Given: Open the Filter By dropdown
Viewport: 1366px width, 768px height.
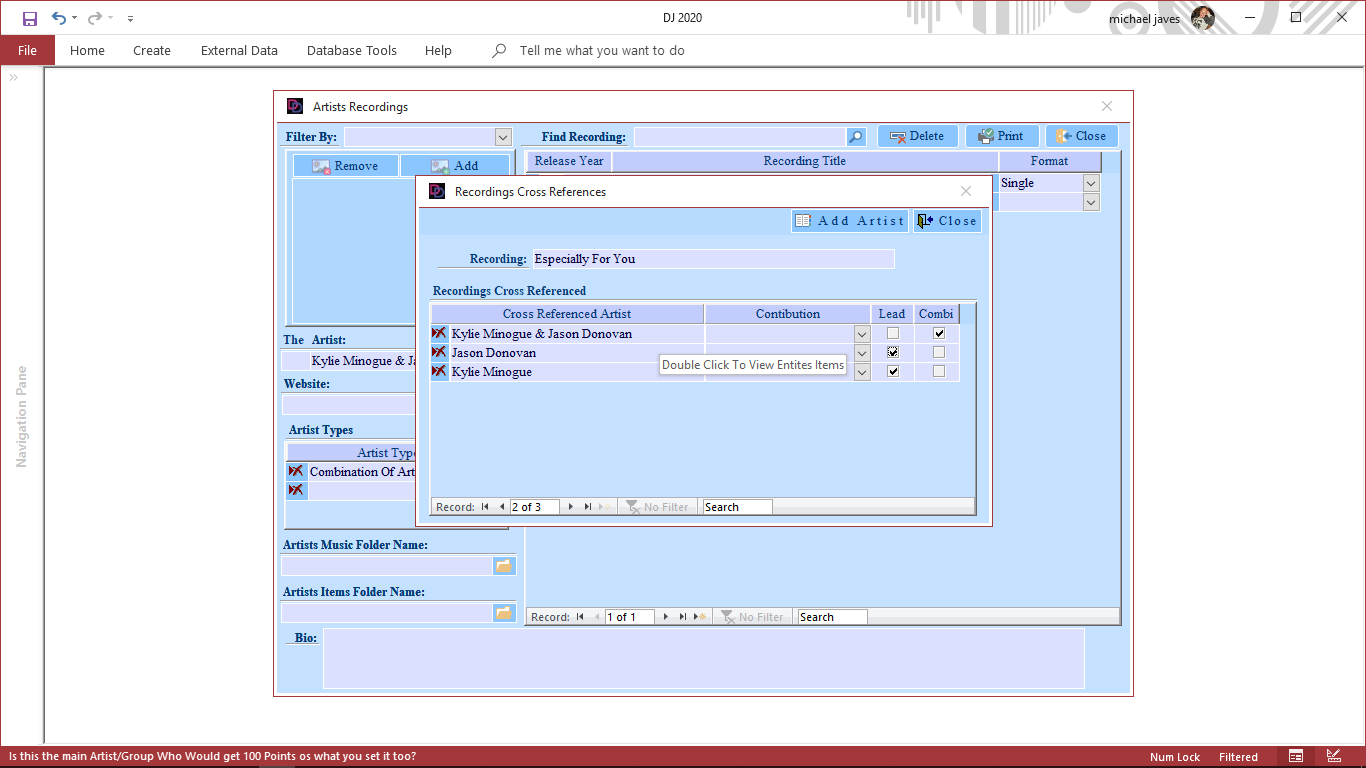Looking at the screenshot, I should [x=503, y=137].
